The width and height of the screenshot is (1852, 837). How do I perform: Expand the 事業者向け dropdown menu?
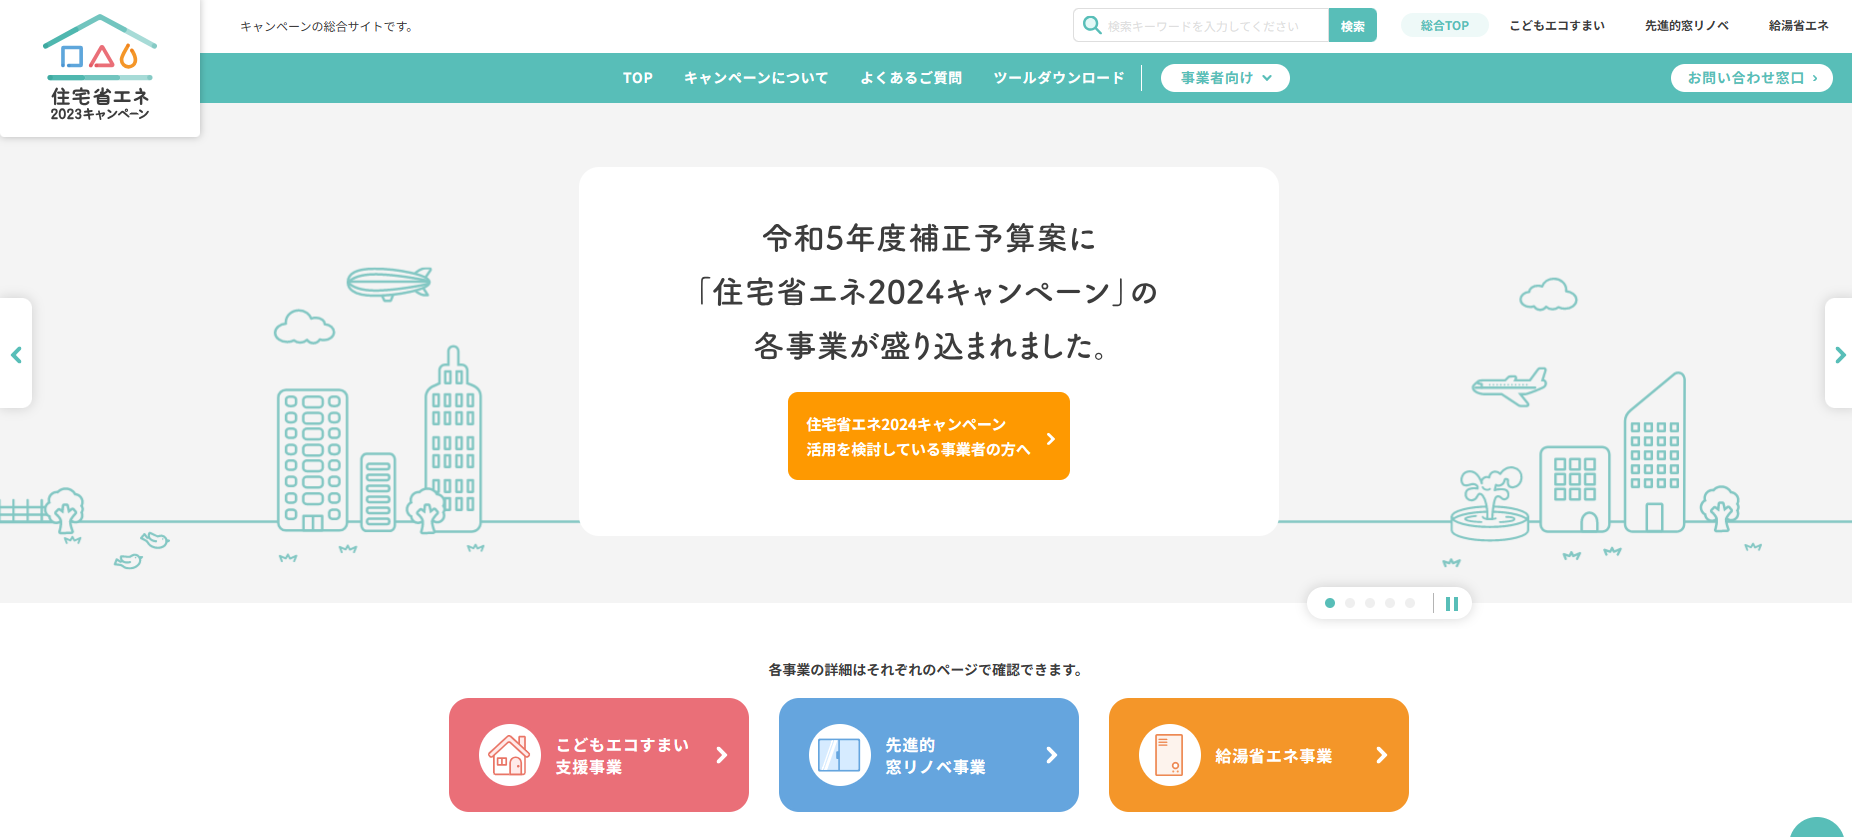(1225, 78)
